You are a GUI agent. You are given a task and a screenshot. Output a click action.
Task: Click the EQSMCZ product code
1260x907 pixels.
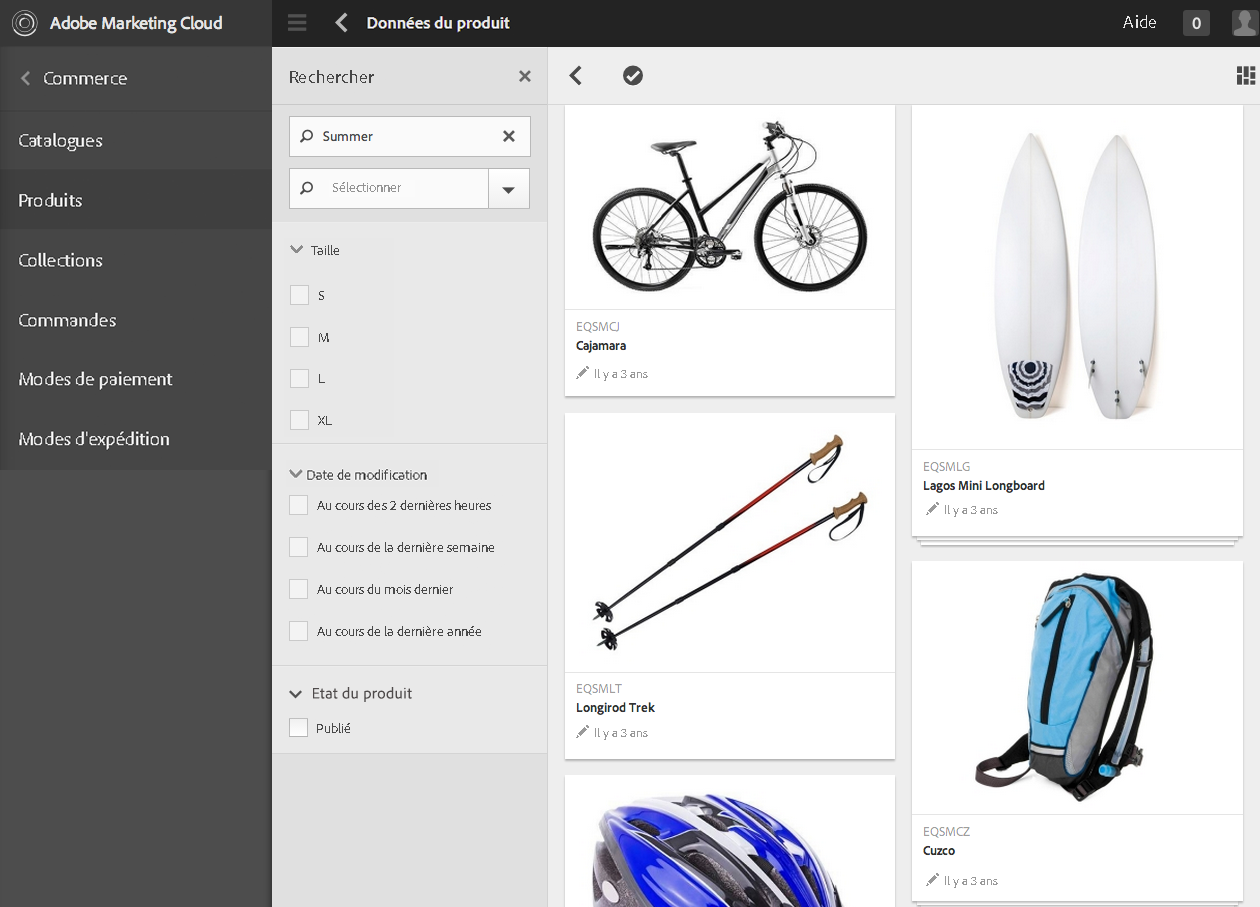coord(946,832)
